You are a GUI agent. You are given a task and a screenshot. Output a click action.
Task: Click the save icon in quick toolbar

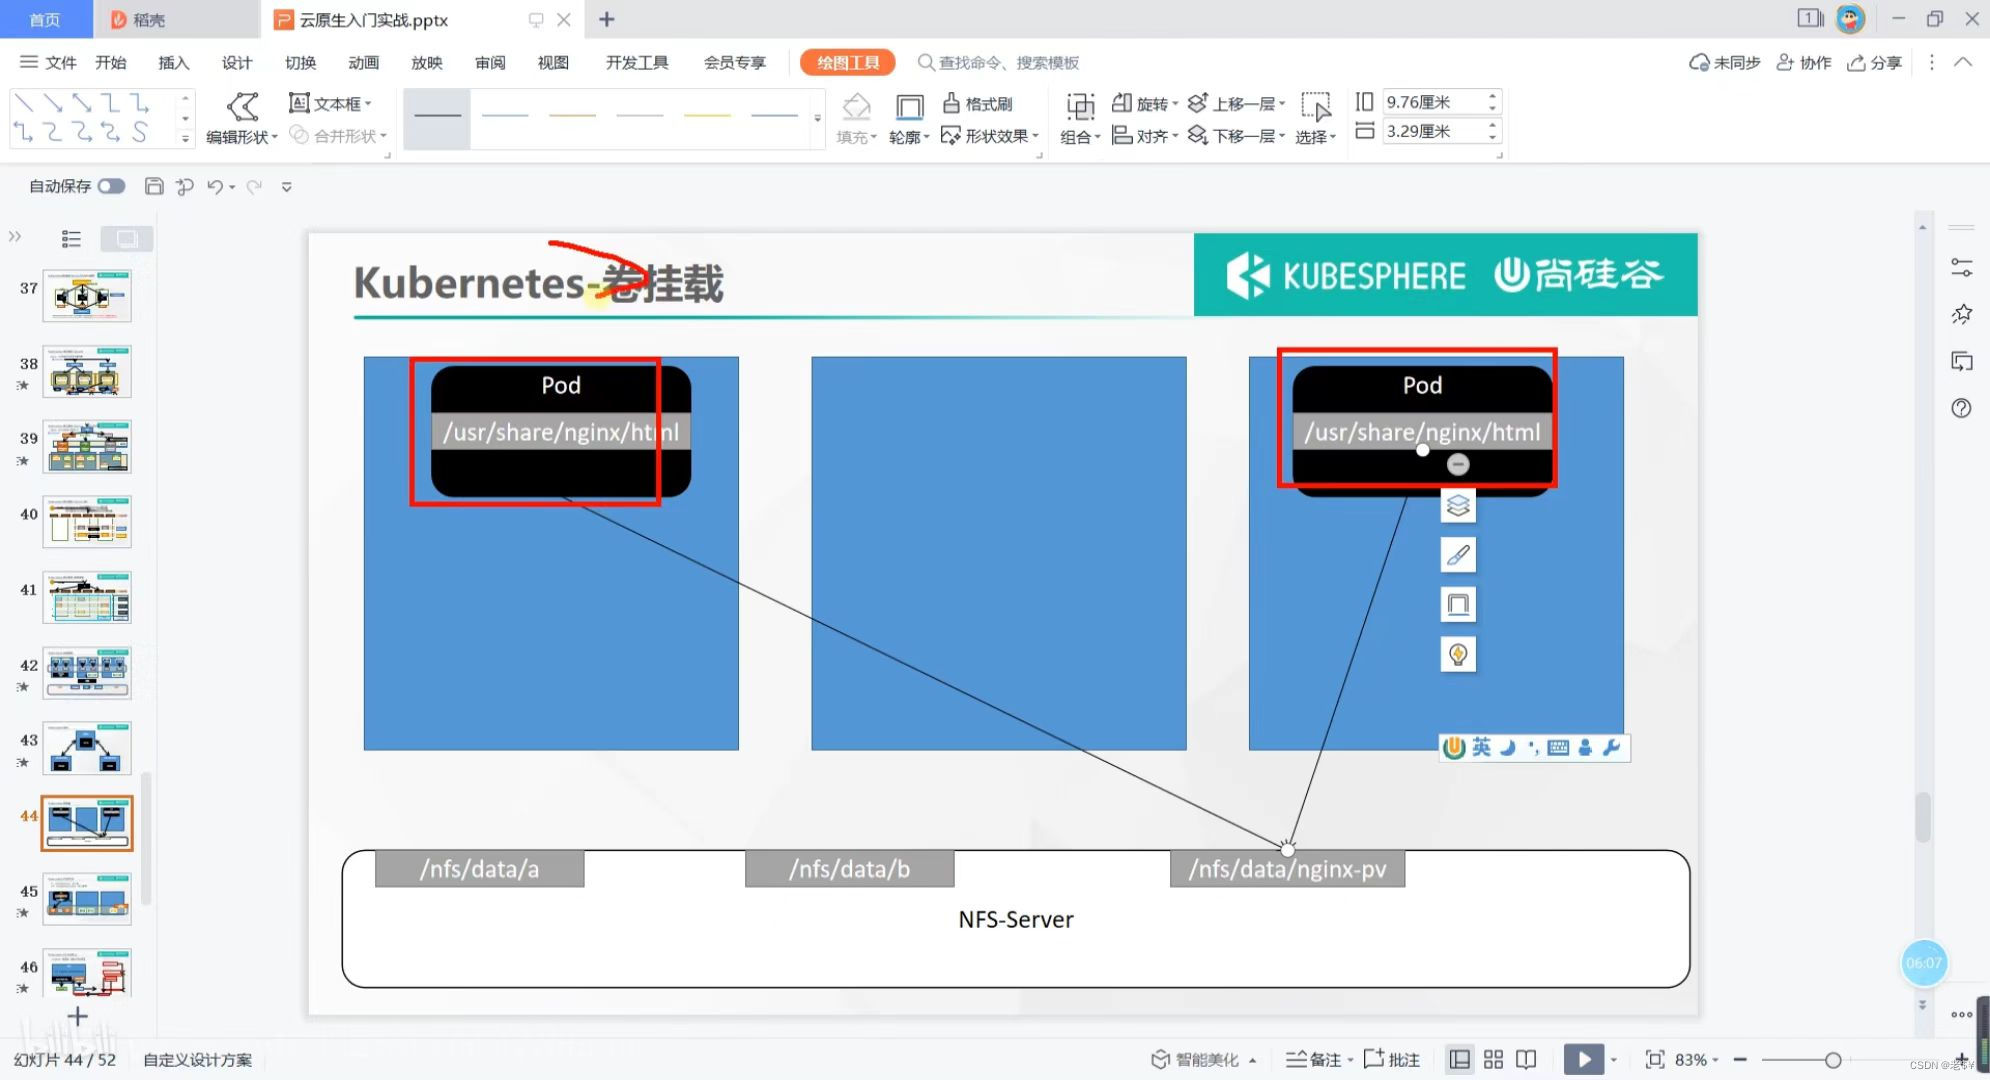pyautogui.click(x=154, y=186)
